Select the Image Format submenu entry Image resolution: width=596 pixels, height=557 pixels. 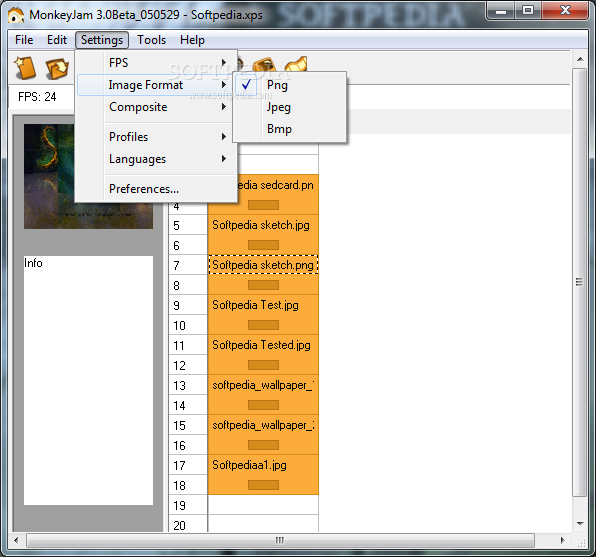(156, 85)
